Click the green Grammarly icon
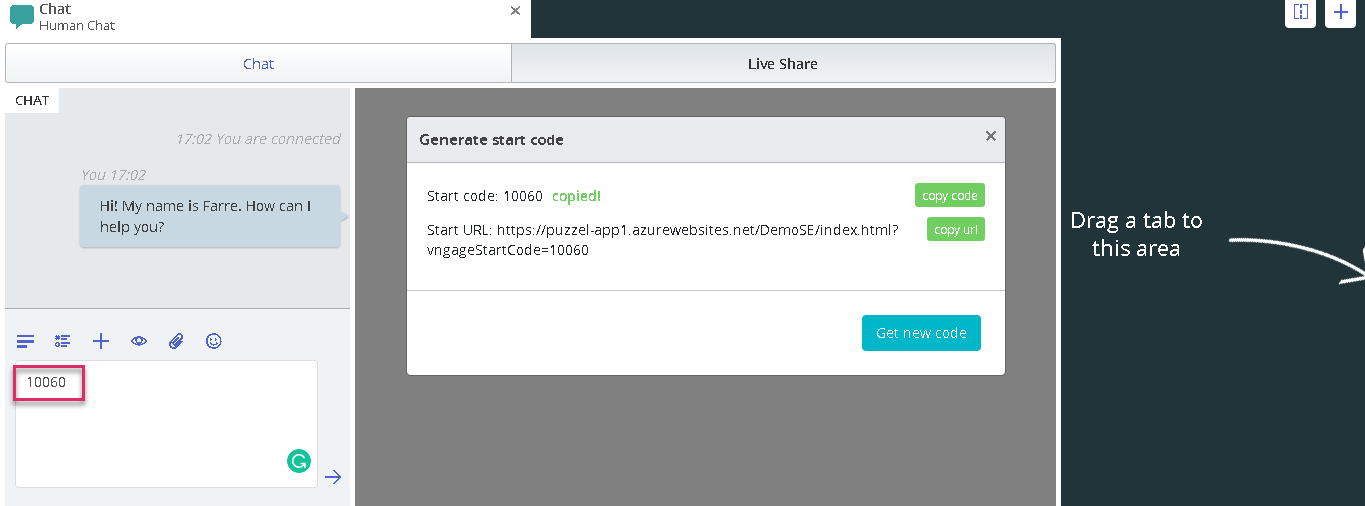This screenshot has height=506, width=1365. [x=298, y=461]
